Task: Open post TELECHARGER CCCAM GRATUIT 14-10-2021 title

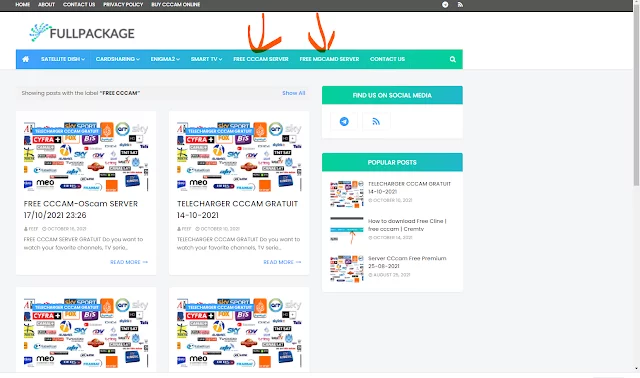Action: [x=237, y=209]
